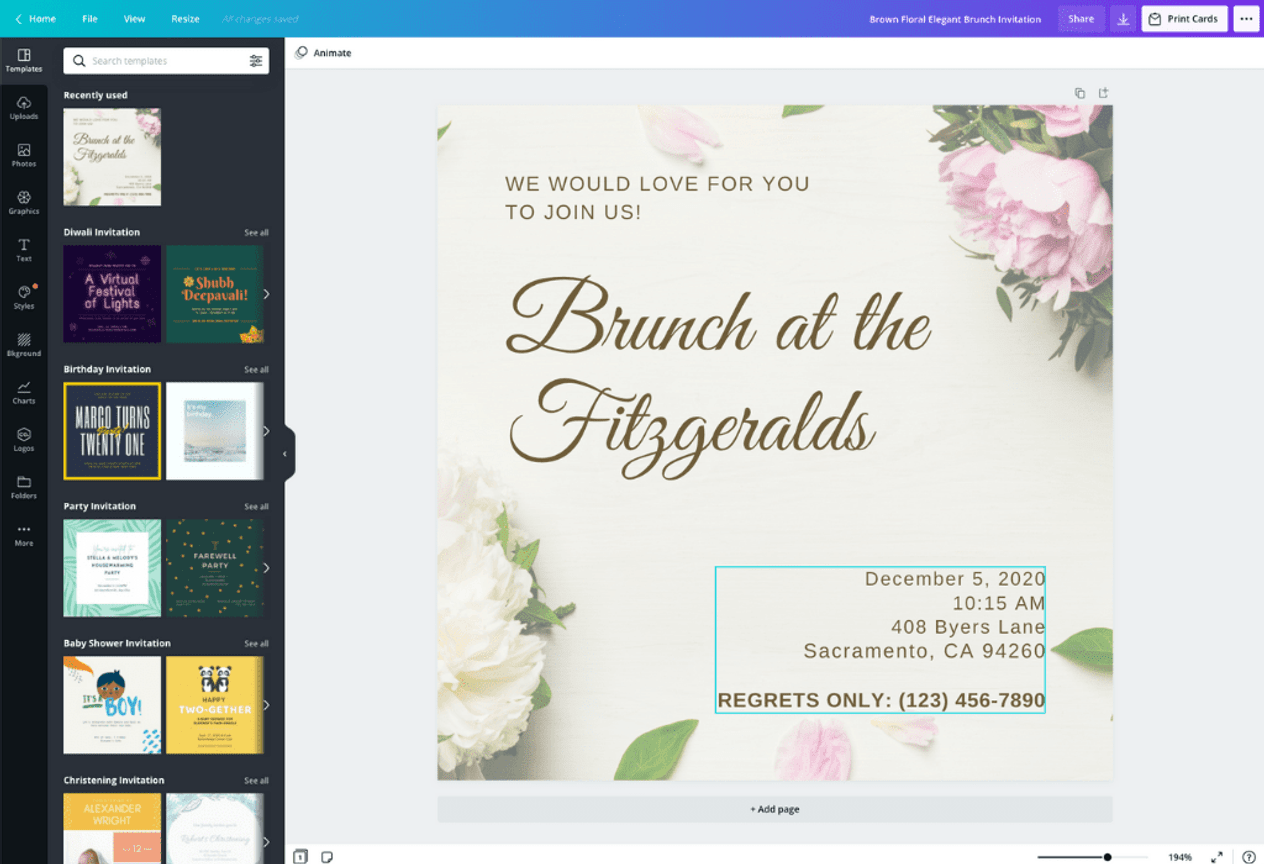1264x864 pixels.
Task: Open the Uploads panel in sidebar
Action: [x=24, y=107]
